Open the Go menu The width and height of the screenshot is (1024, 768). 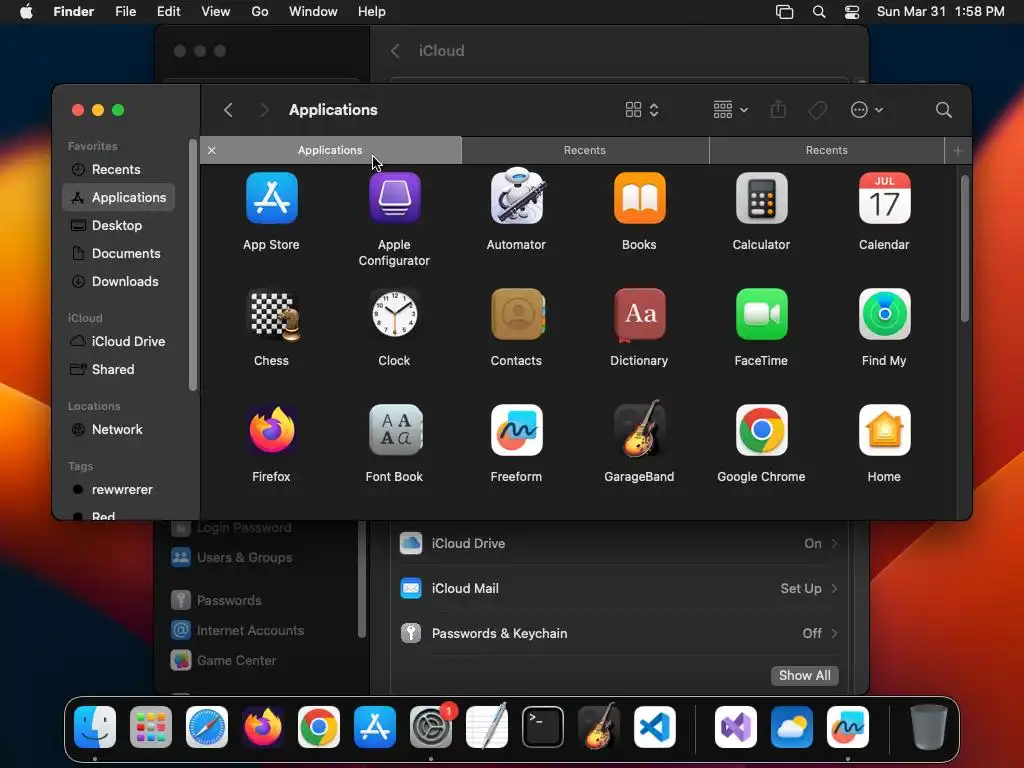point(260,12)
